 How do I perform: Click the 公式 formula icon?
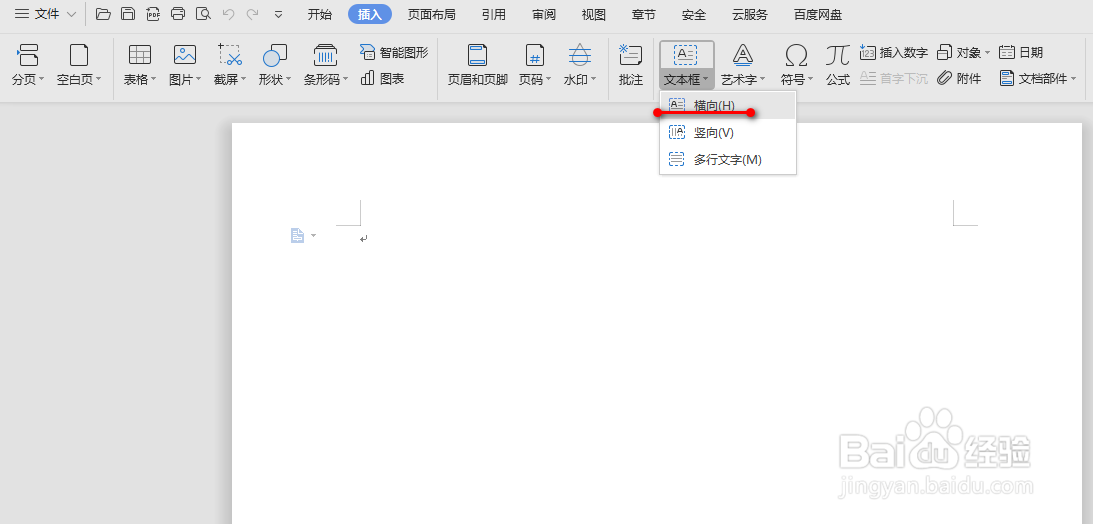[838, 54]
